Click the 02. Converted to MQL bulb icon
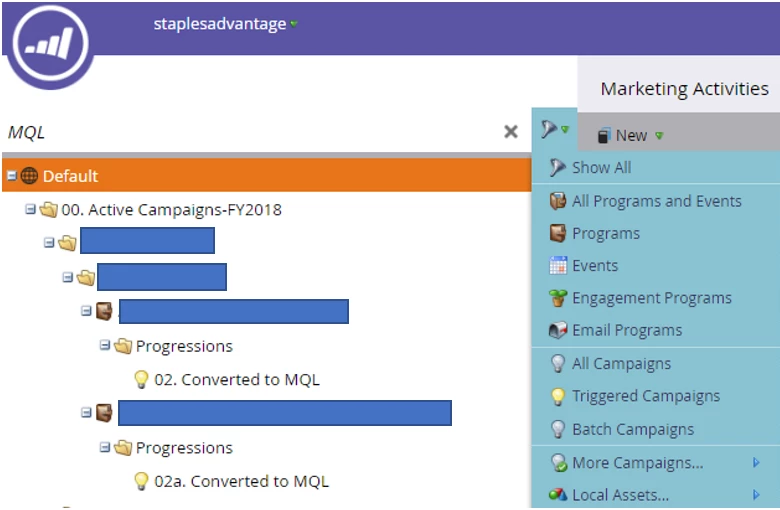This screenshot has height=510, width=780. pos(141,379)
